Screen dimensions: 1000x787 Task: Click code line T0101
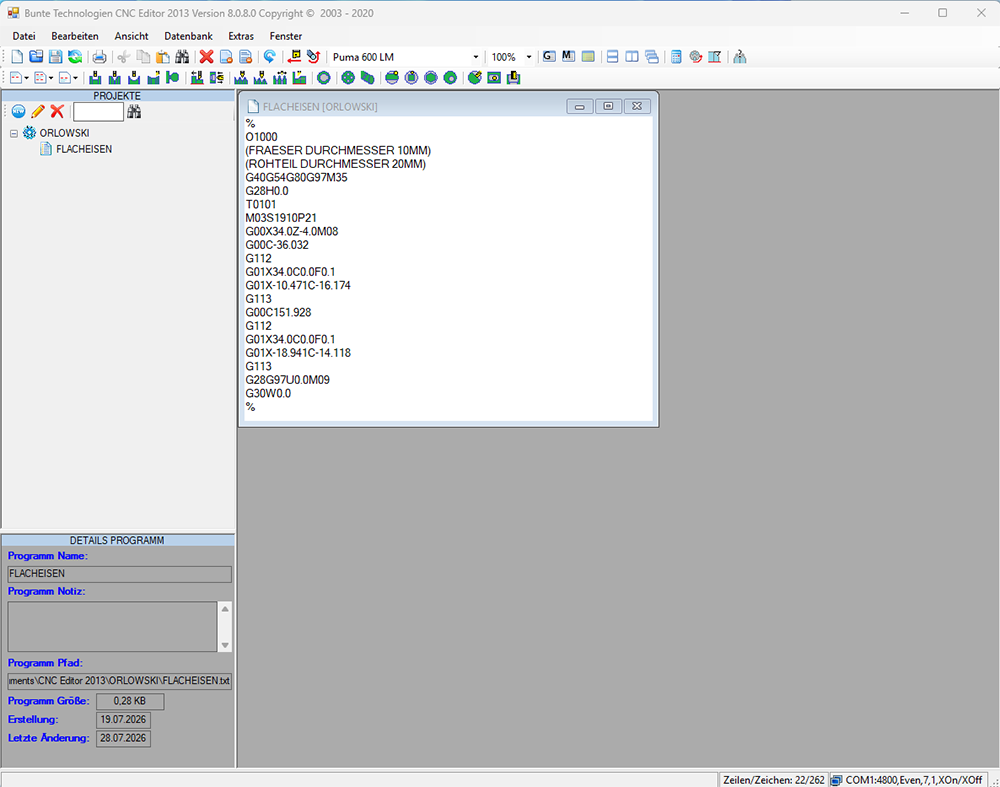261,205
